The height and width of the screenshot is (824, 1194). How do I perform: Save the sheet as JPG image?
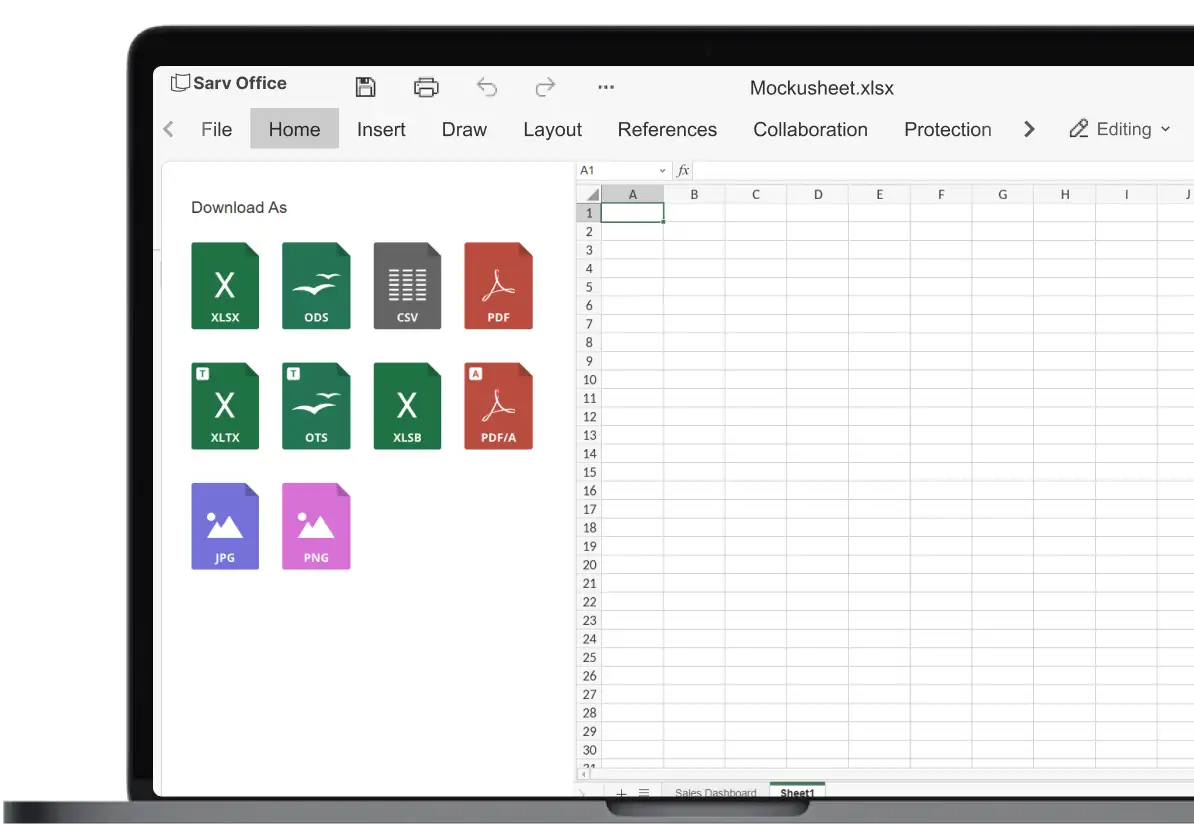(x=225, y=526)
